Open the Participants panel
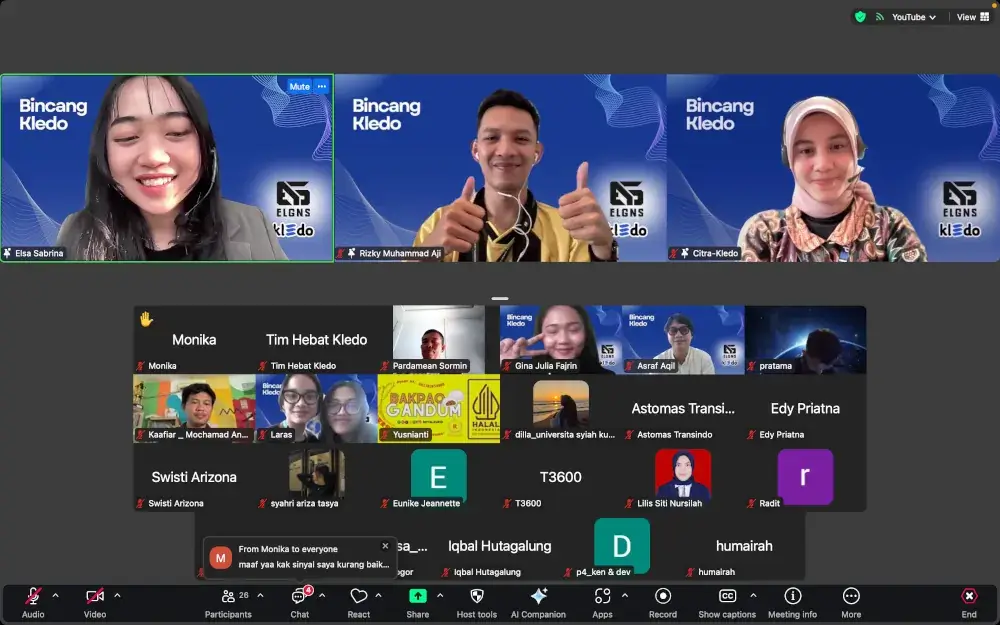This screenshot has width=1000, height=625. (x=228, y=603)
